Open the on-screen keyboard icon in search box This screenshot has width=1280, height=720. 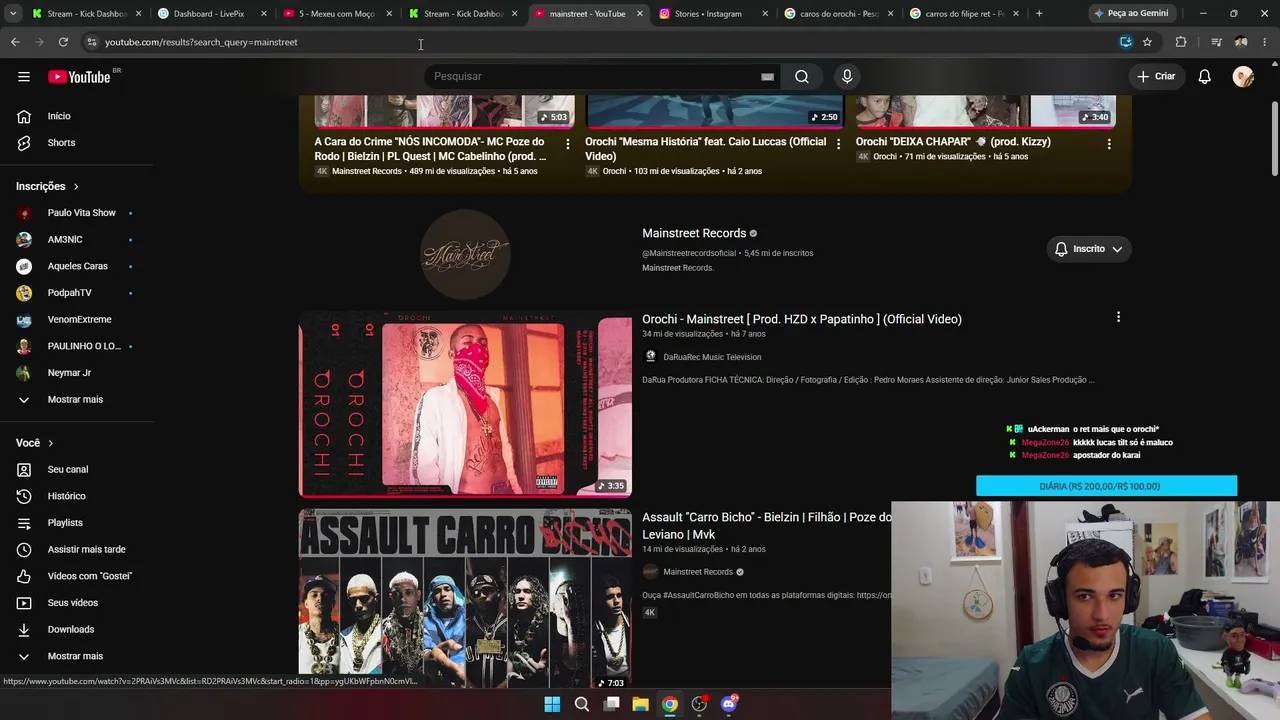tap(767, 77)
